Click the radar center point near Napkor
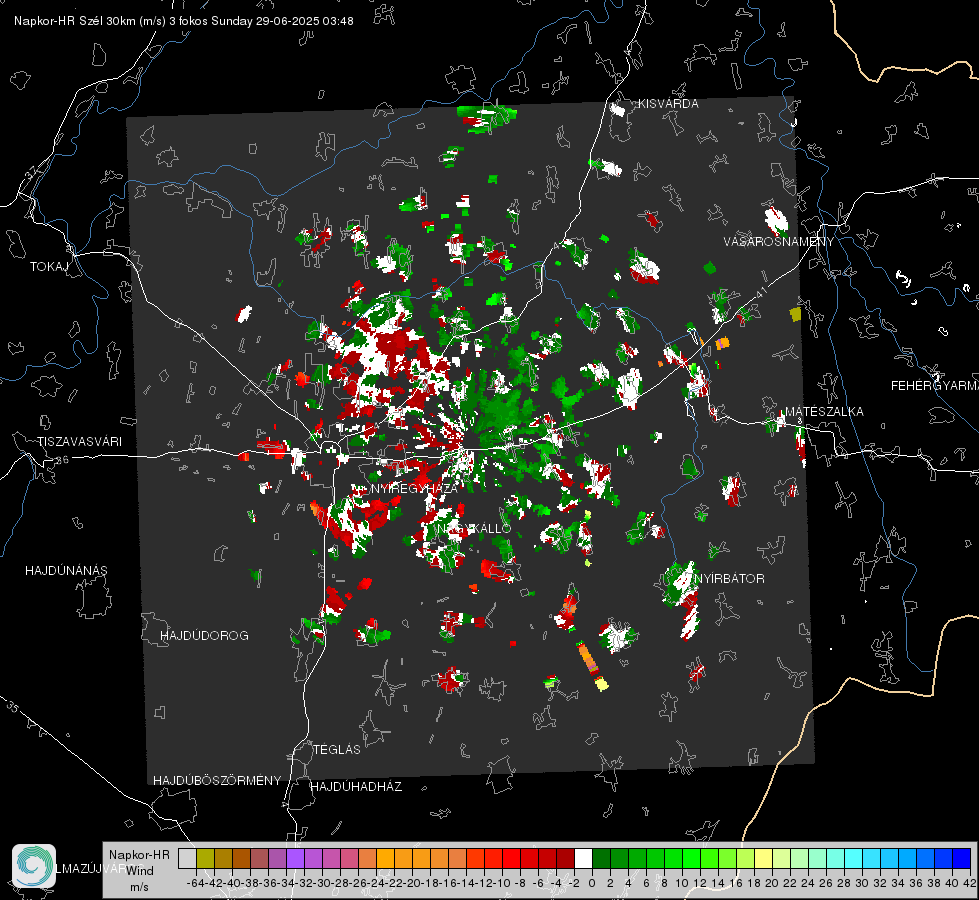 (463, 450)
